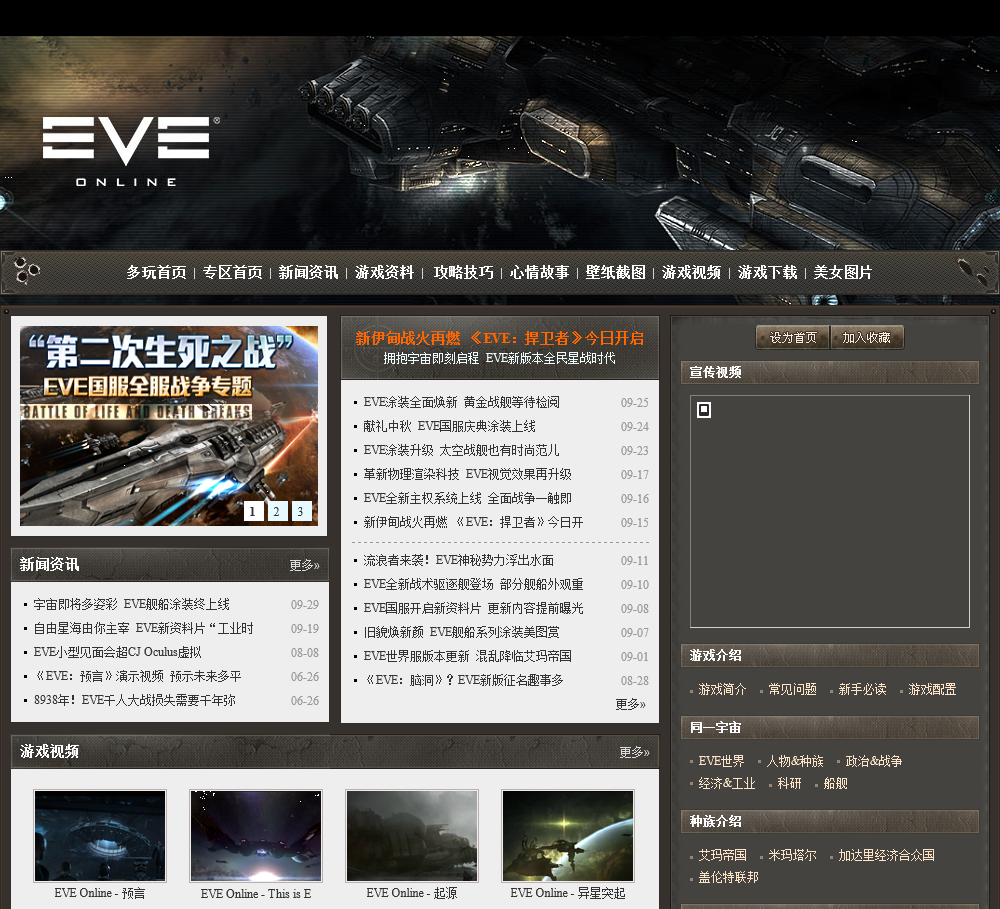Click the EVE Online - 预言 video caption
Image resolution: width=1000 pixels, height=909 pixels.
tap(100, 894)
